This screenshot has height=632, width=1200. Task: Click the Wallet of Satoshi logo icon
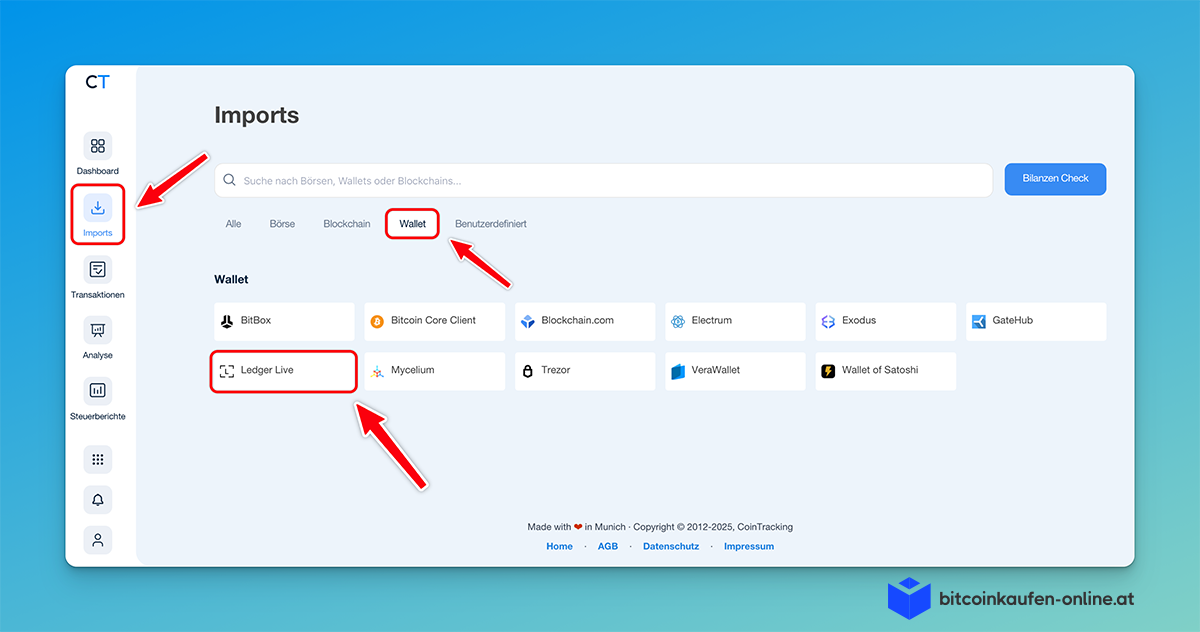pyautogui.click(x=828, y=371)
